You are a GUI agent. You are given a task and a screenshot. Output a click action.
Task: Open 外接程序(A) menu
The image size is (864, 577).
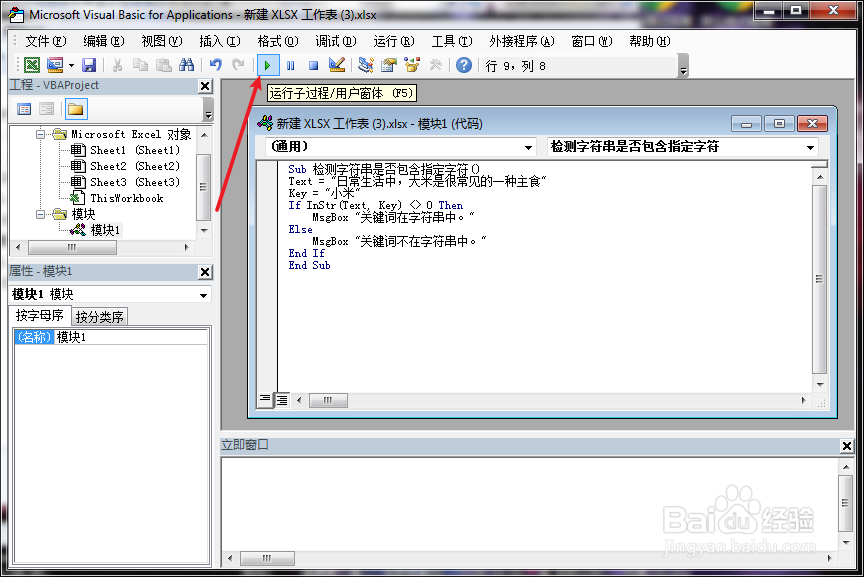[521, 41]
